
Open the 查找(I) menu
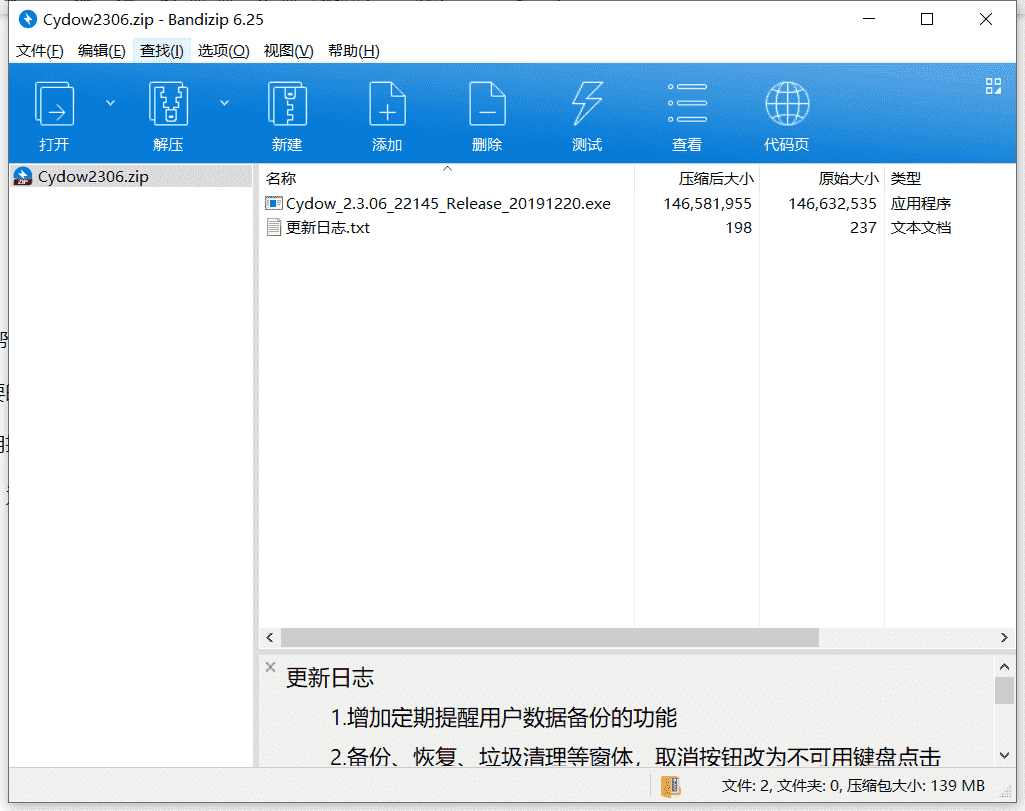click(161, 51)
